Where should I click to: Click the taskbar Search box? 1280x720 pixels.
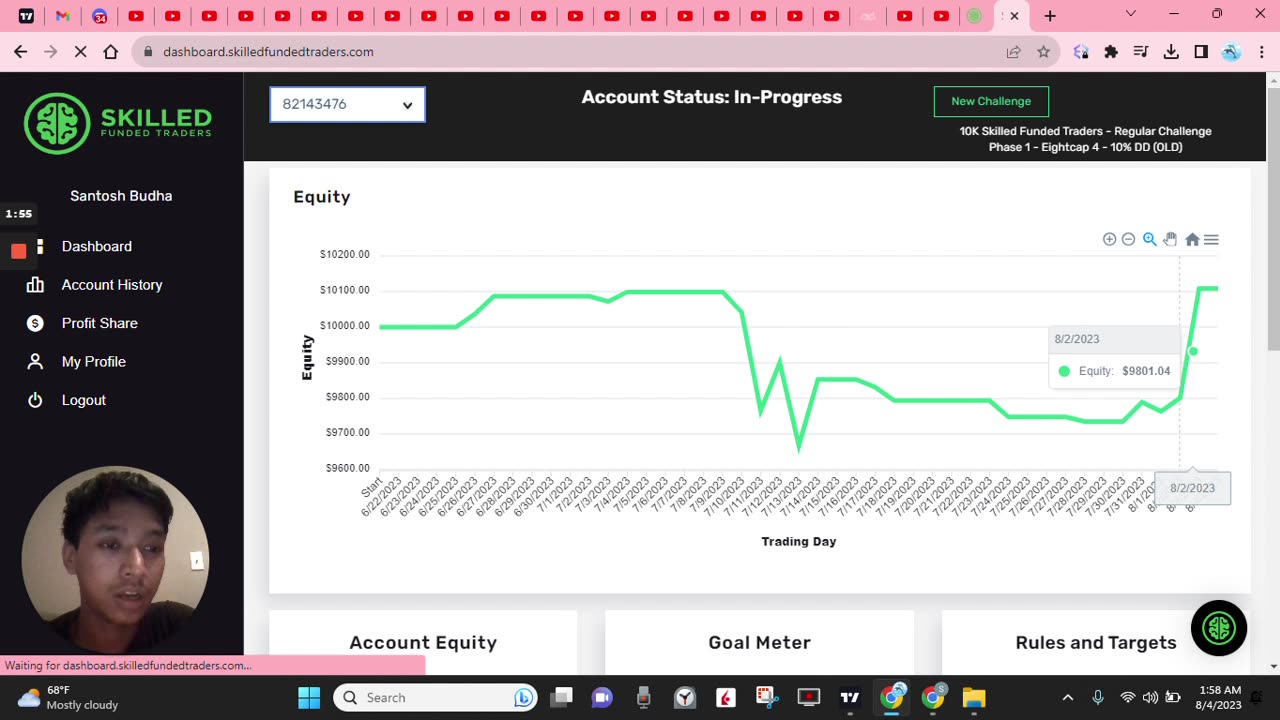[435, 697]
